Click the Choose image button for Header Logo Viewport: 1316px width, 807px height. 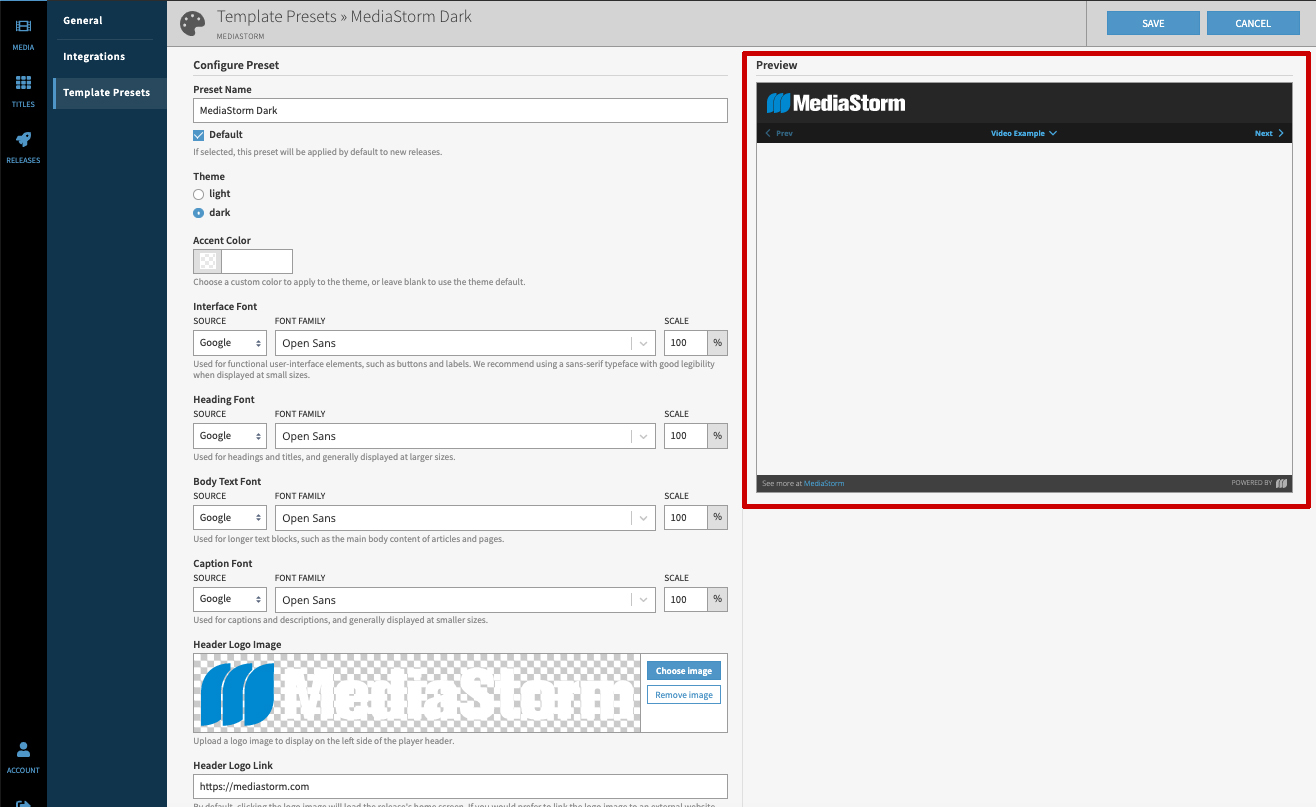pyautogui.click(x=683, y=670)
